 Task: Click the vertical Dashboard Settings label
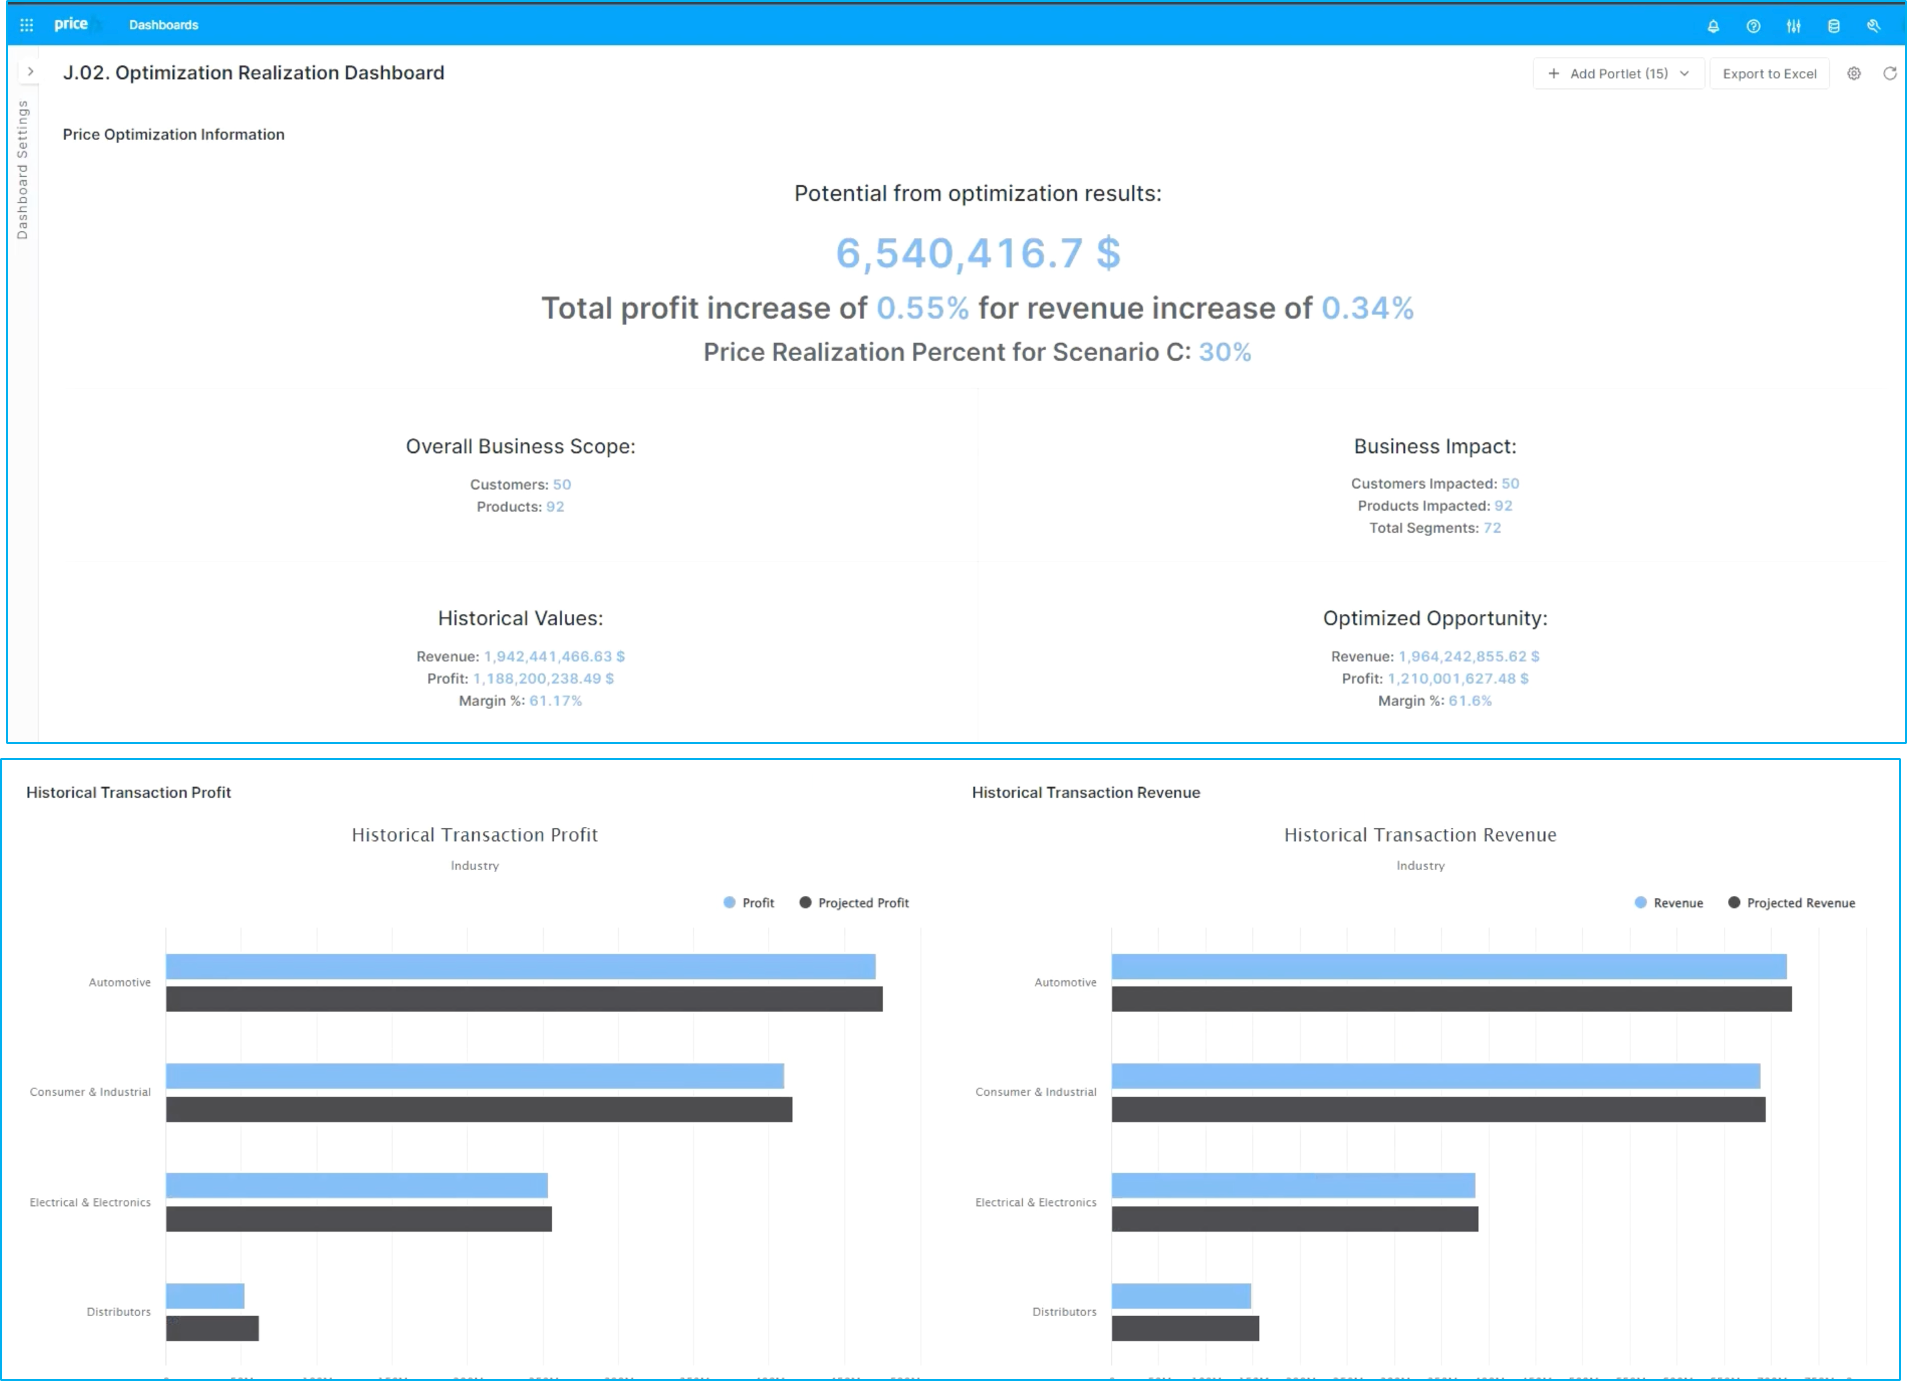click(22, 170)
